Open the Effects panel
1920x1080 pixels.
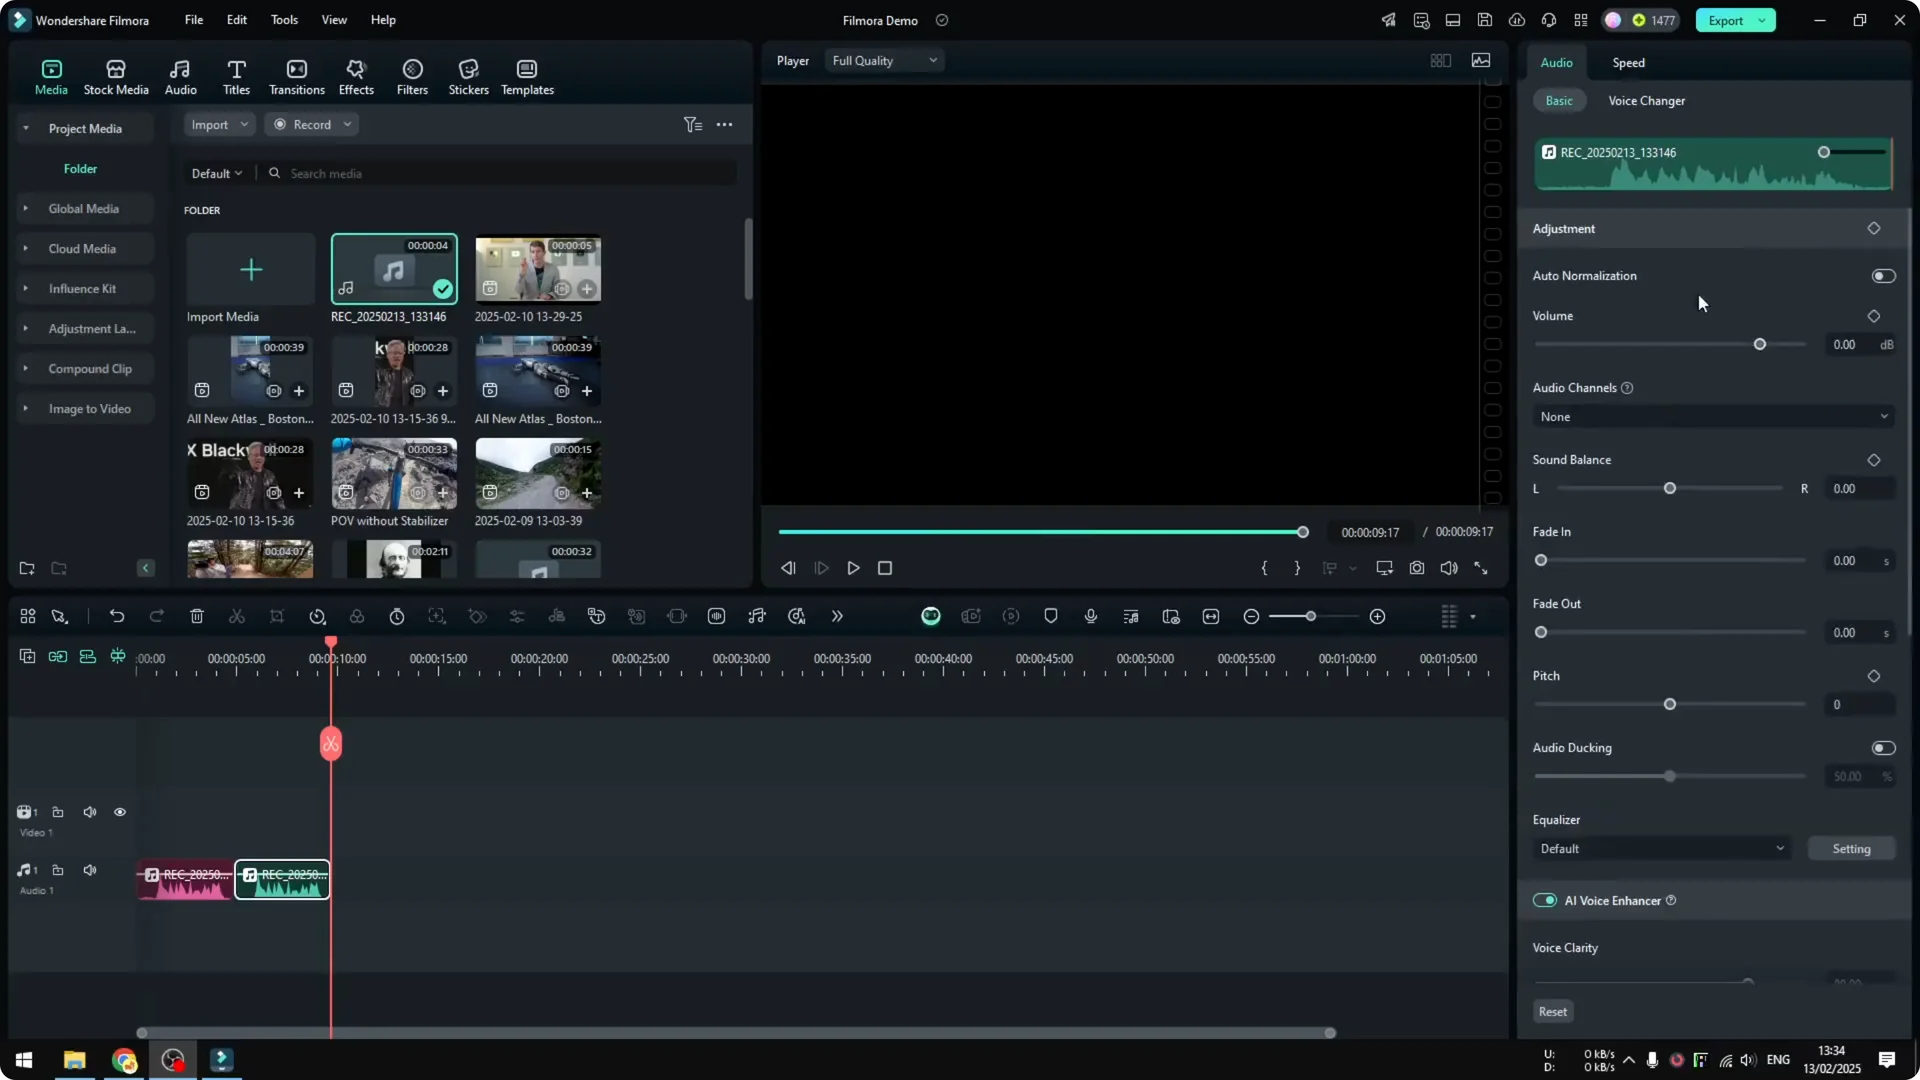click(356, 75)
